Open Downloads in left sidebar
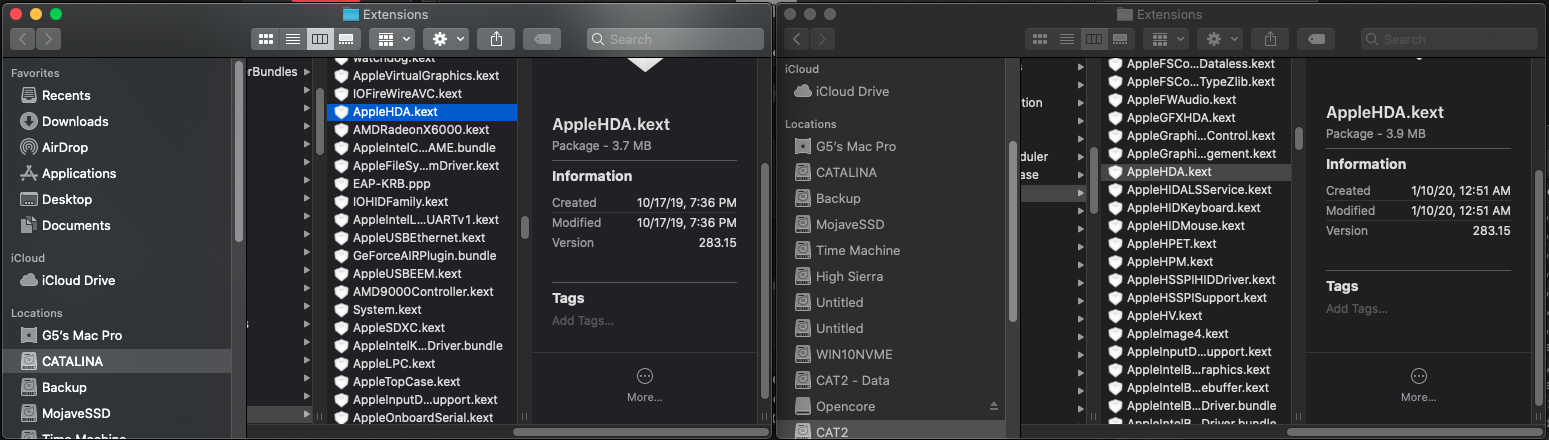This screenshot has height=440, width=1549. tap(75, 121)
